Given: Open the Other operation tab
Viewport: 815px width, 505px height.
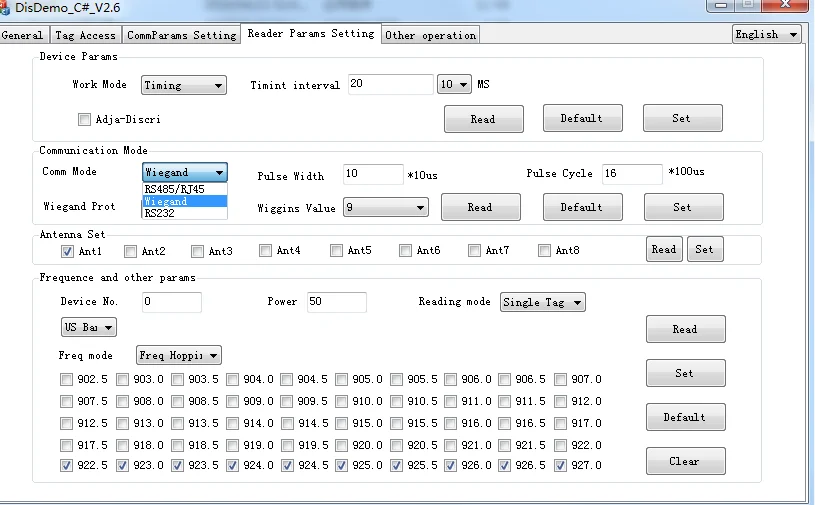Looking at the screenshot, I should (430, 35).
